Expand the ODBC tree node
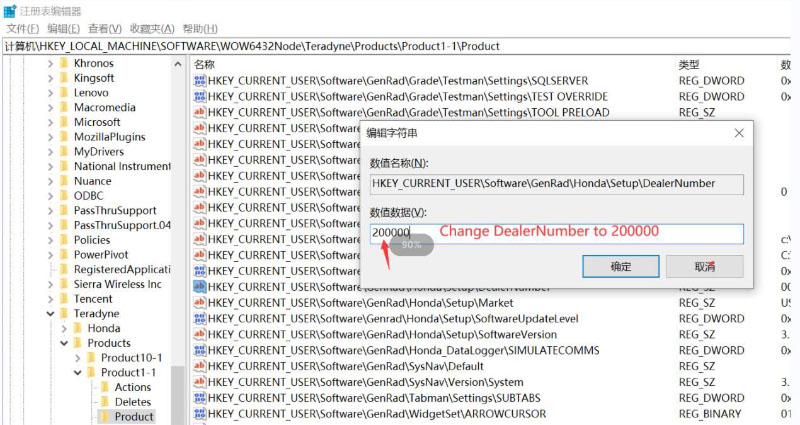 [x=50, y=196]
